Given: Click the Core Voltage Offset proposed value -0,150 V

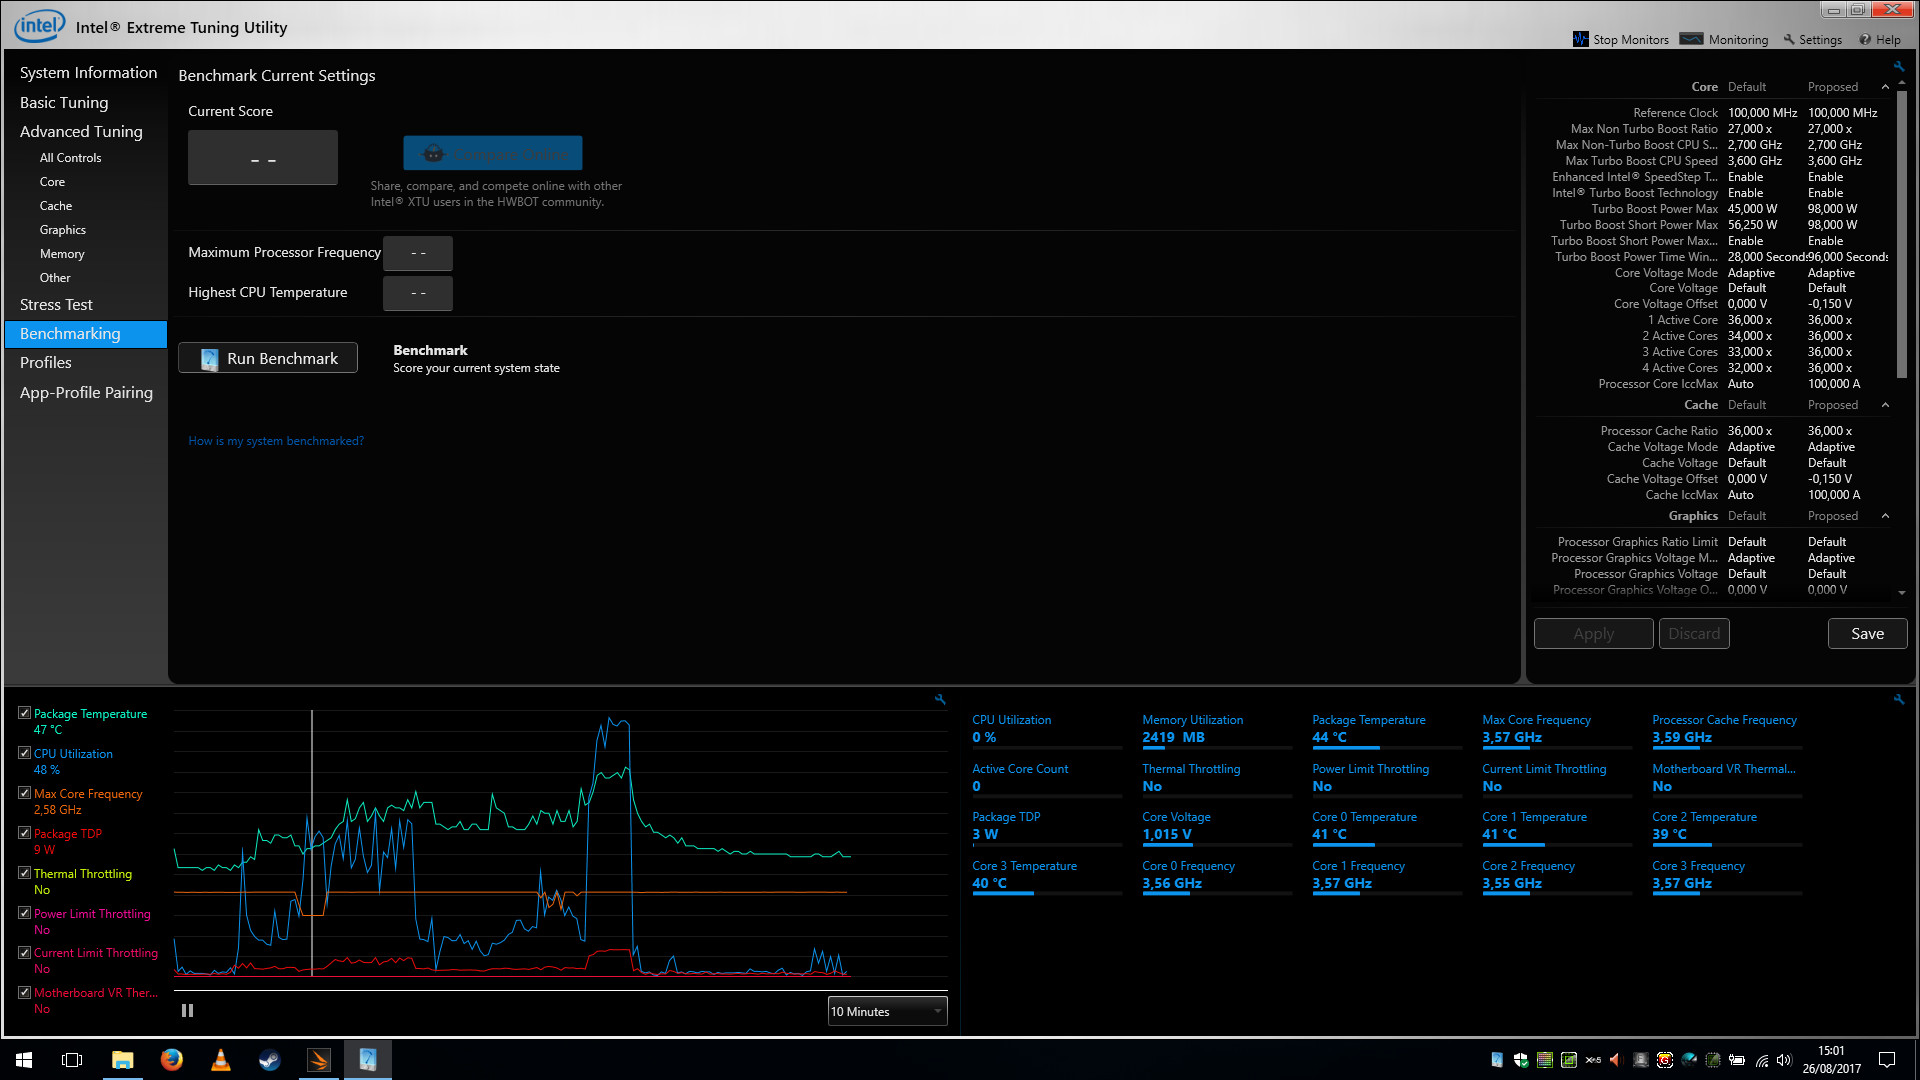Looking at the screenshot, I should coord(1829,304).
